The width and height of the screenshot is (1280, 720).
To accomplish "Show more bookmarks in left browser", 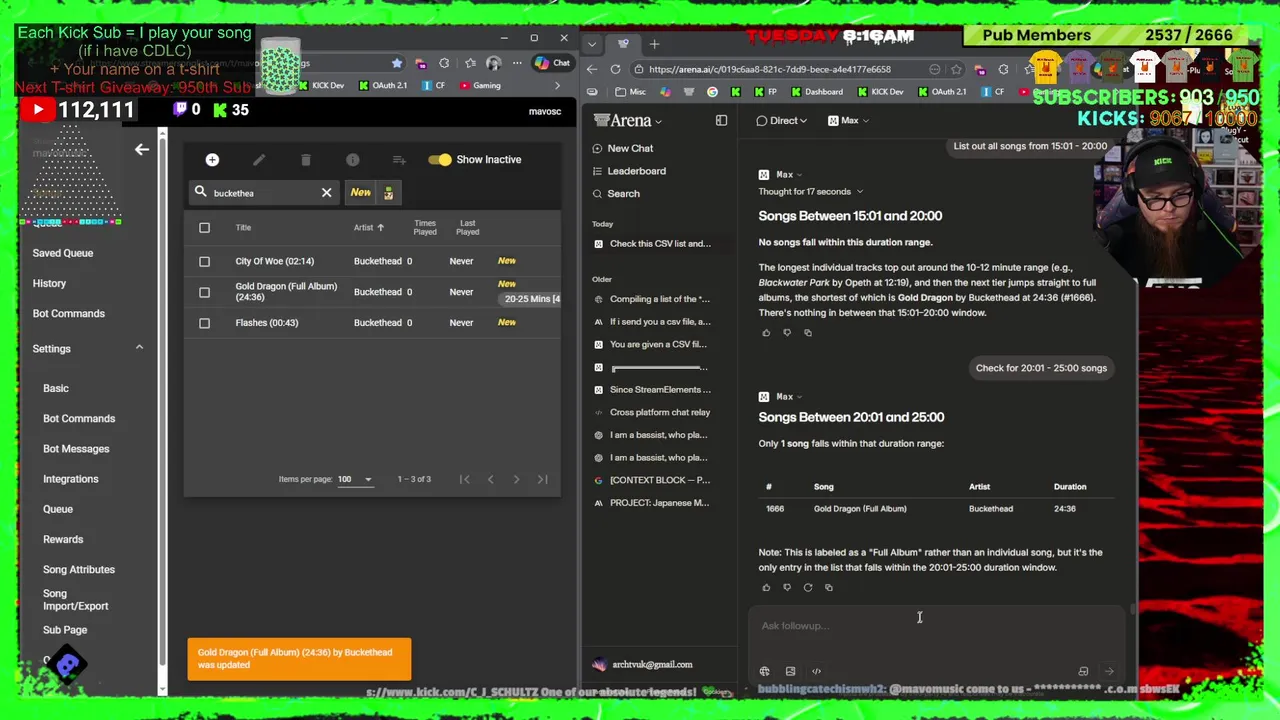I will 557,85.
